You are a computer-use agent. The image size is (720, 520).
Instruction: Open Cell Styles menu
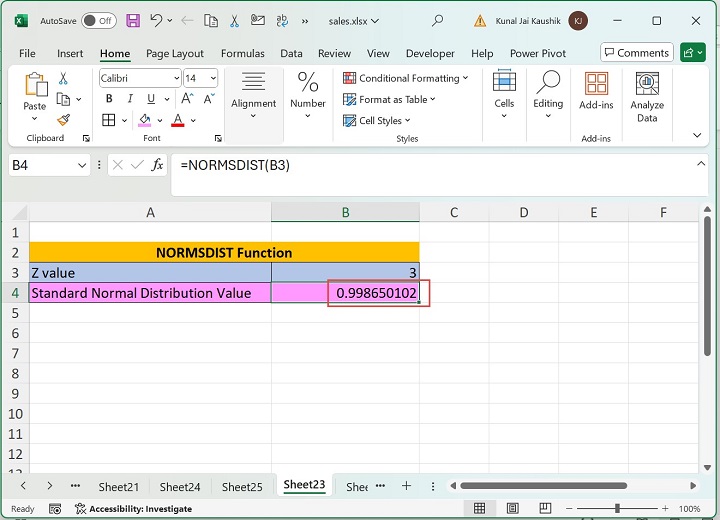[377, 120]
